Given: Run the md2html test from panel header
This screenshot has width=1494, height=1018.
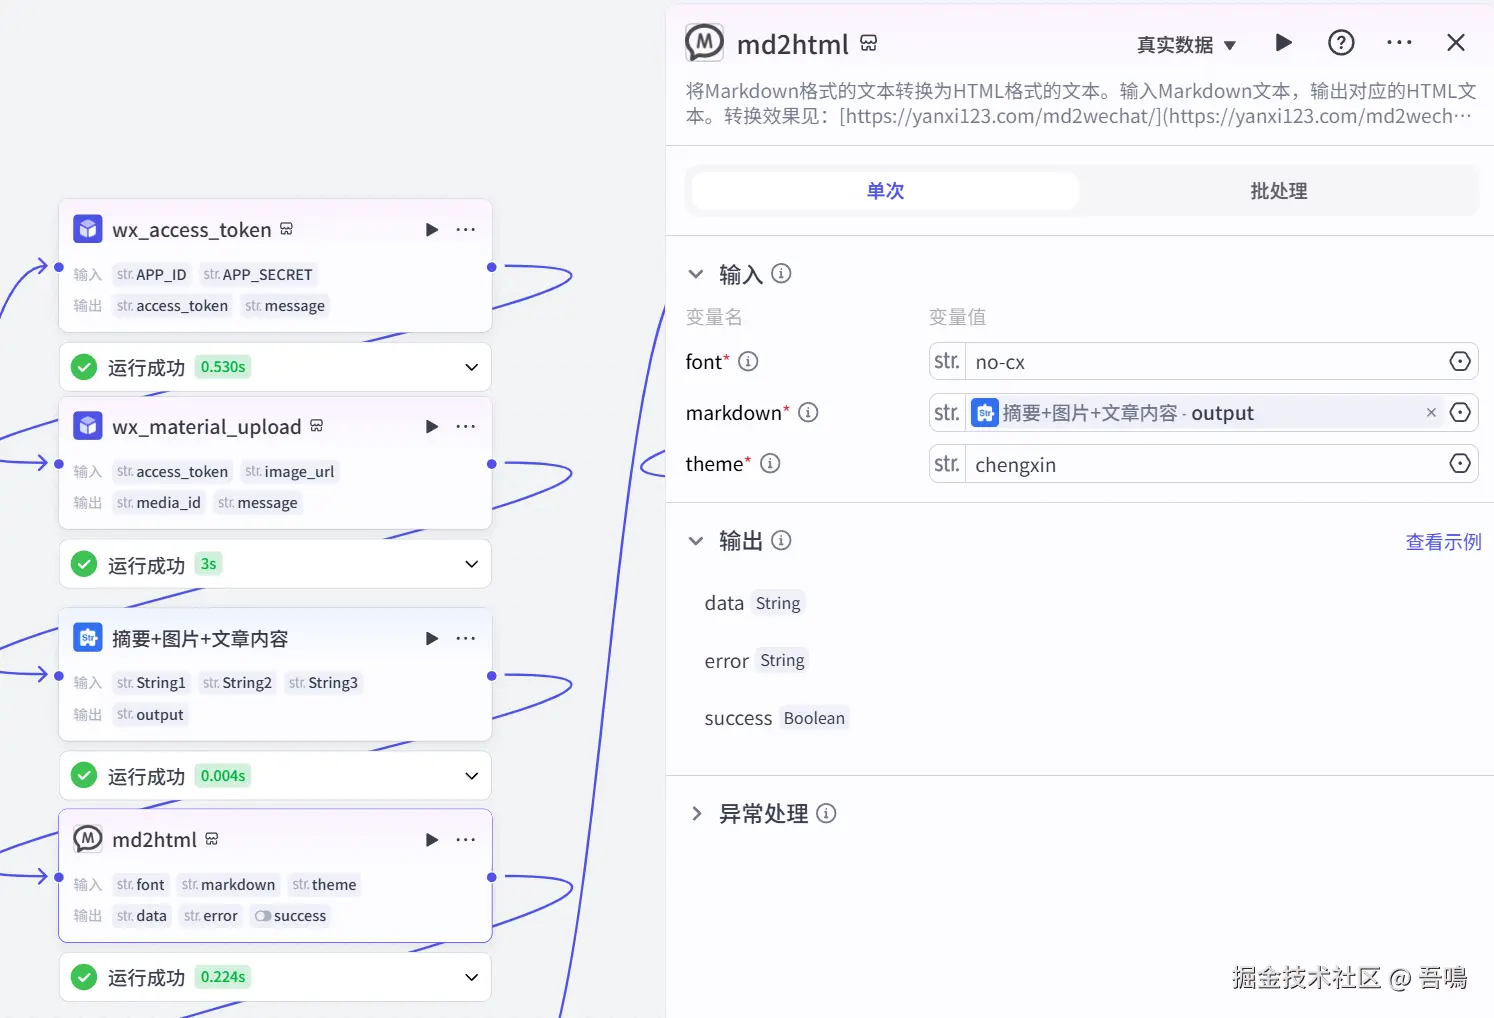Looking at the screenshot, I should click(1284, 43).
